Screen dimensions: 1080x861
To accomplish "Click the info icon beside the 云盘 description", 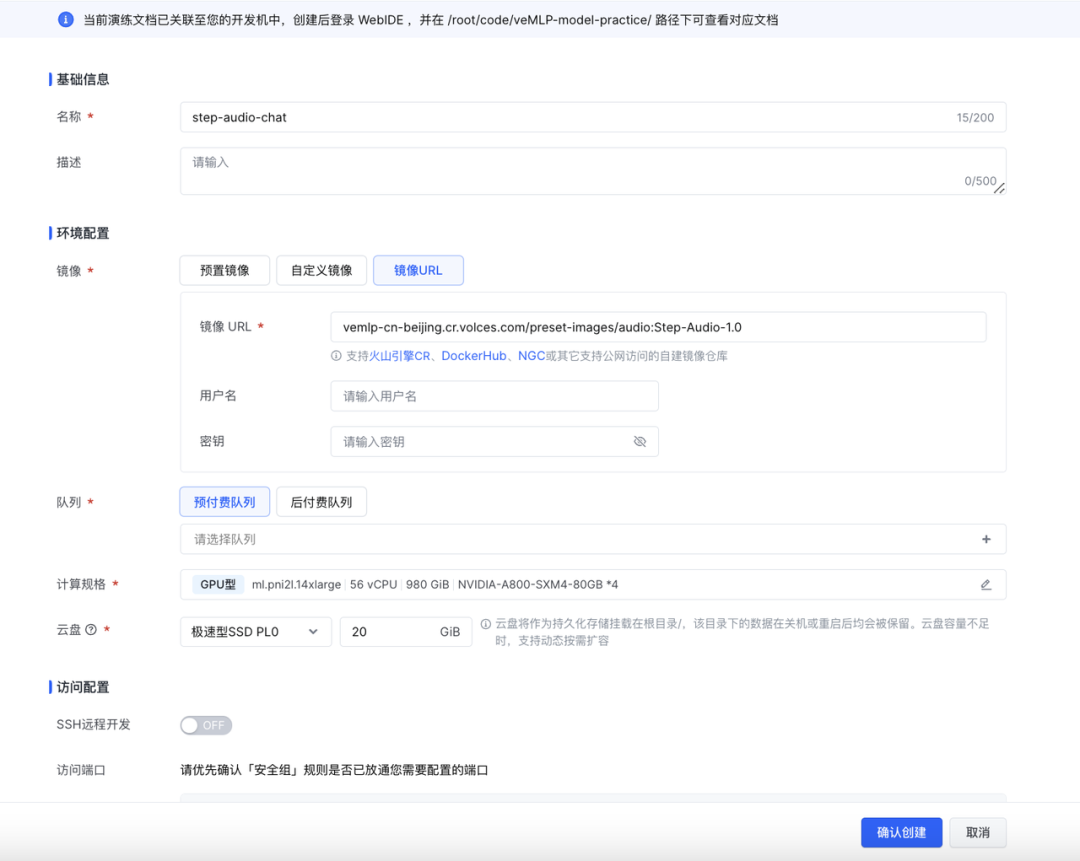I will (486, 624).
